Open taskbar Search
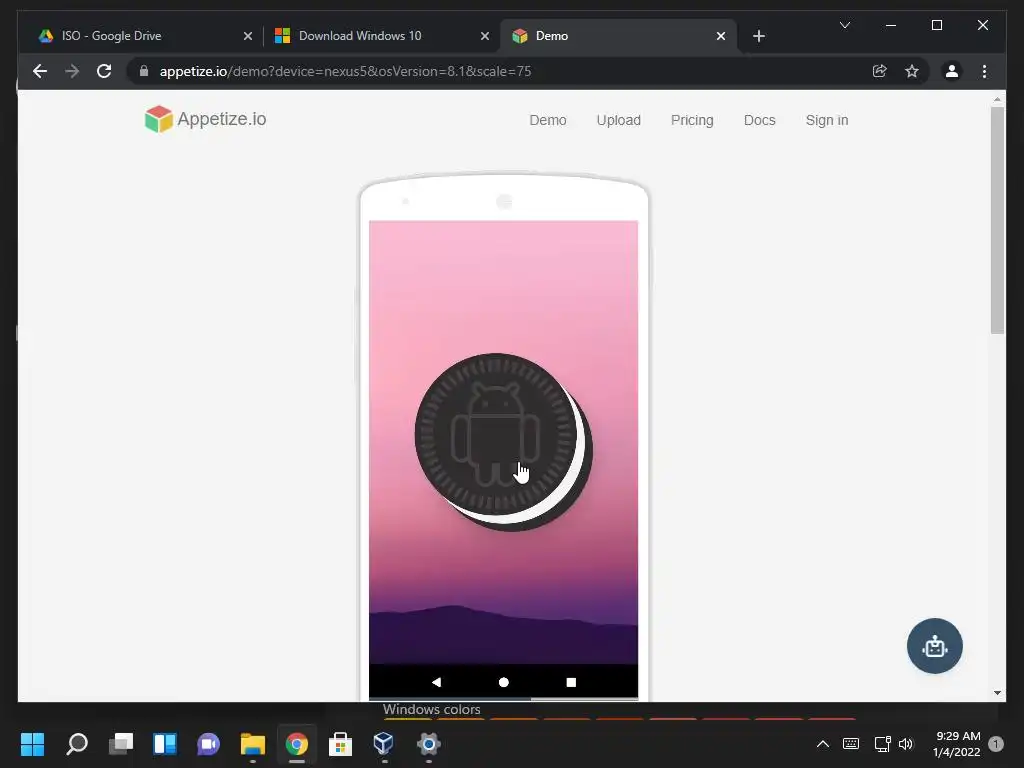The height and width of the screenshot is (768, 1024). click(77, 744)
